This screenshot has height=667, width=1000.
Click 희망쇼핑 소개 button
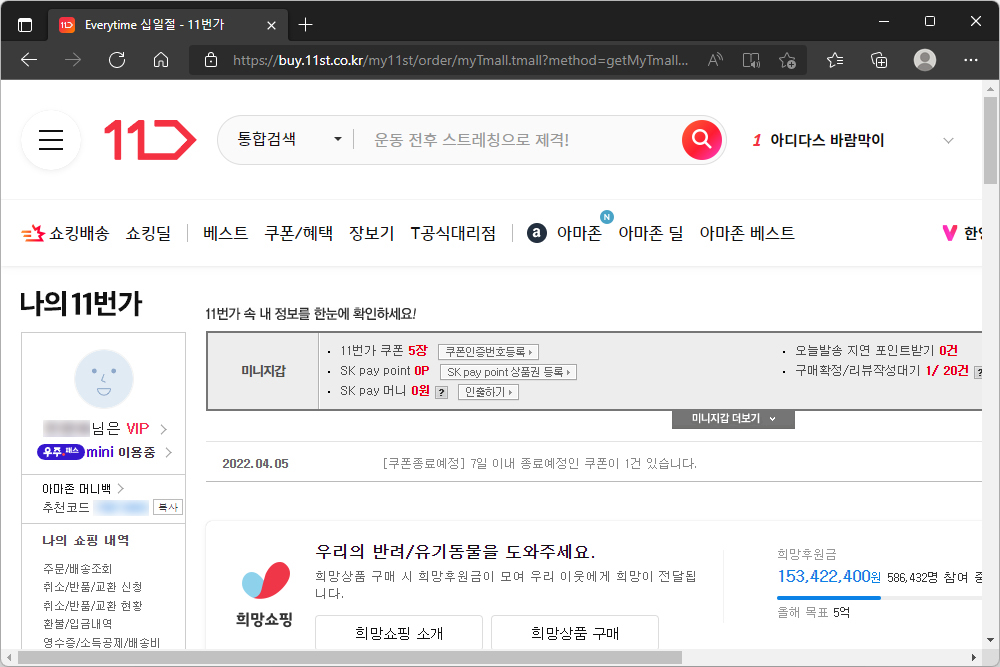pyautogui.click(x=399, y=633)
